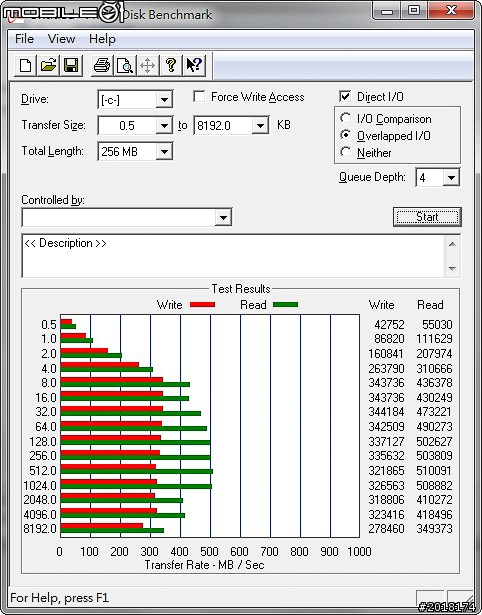Select Overlapped I/O radio button
Image resolution: width=482 pixels, height=615 pixels.
(346, 135)
